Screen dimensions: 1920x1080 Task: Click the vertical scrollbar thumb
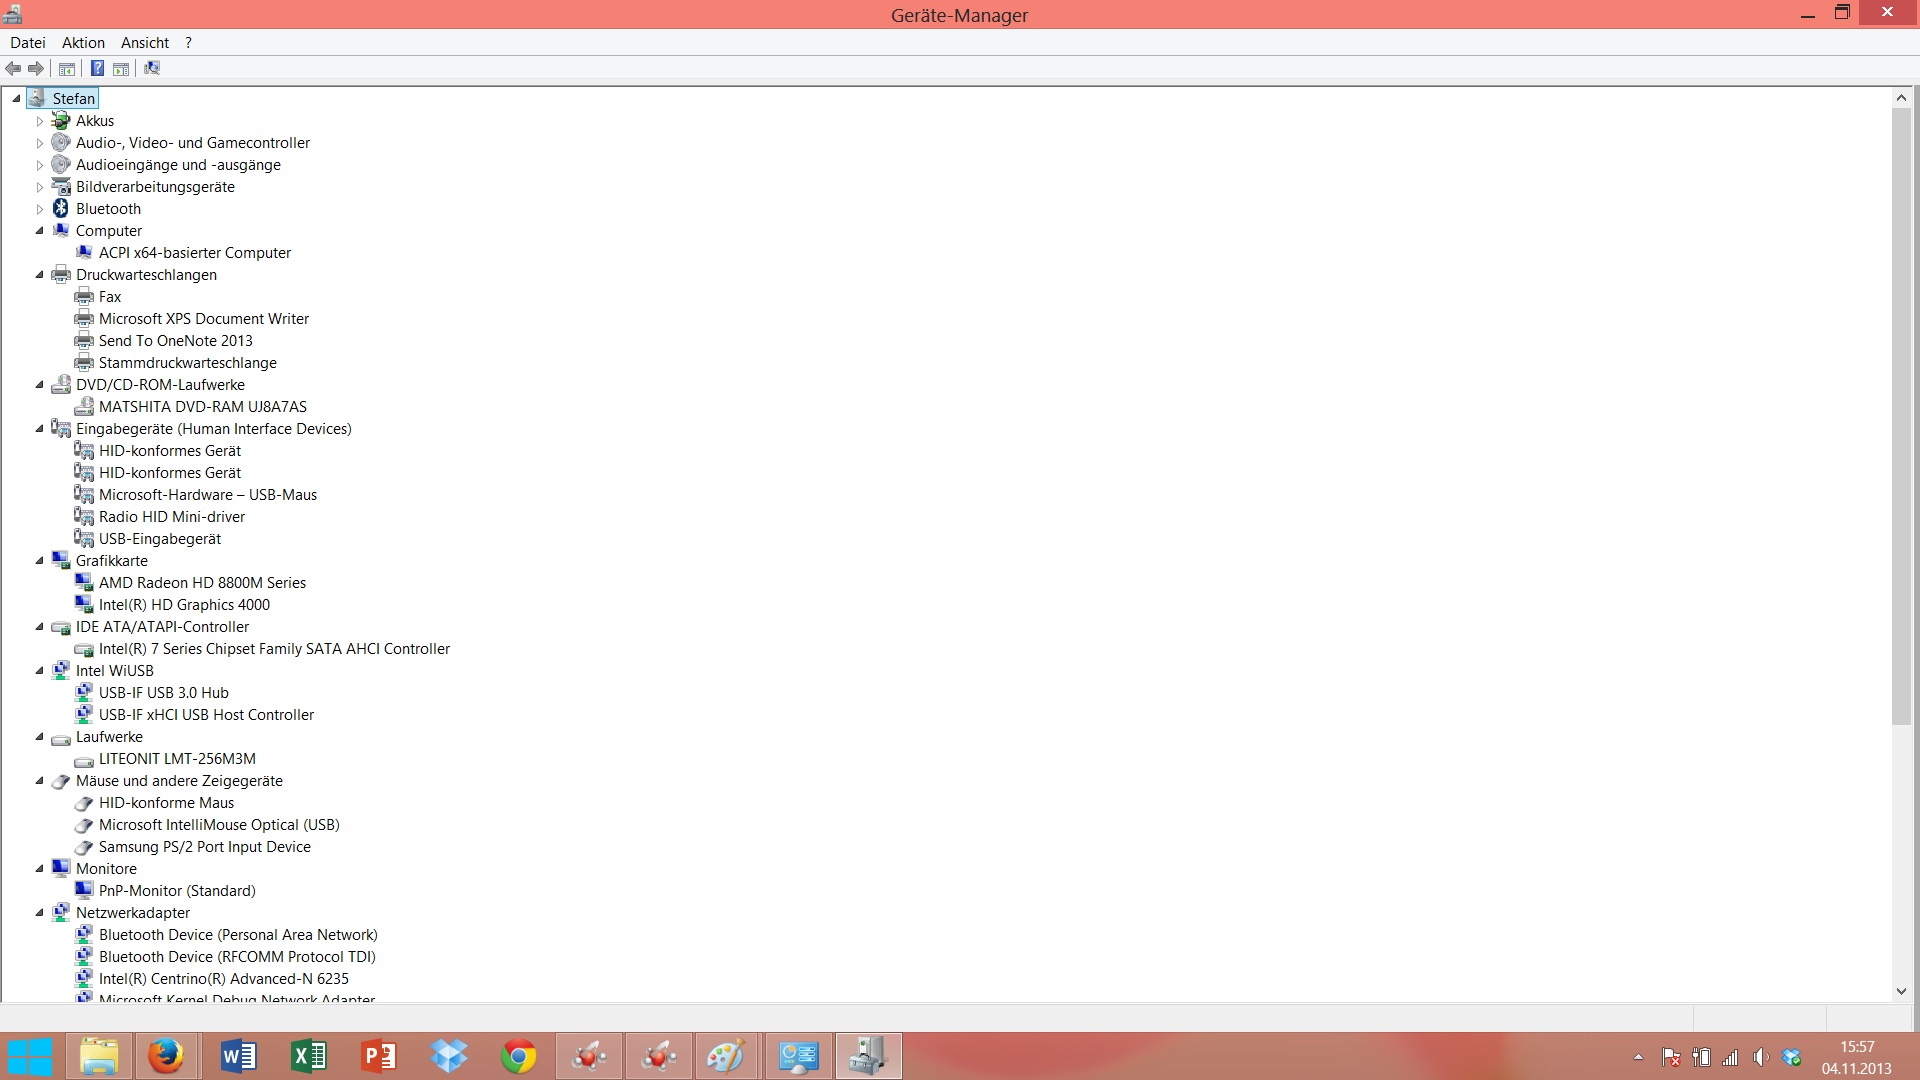(x=1901, y=417)
